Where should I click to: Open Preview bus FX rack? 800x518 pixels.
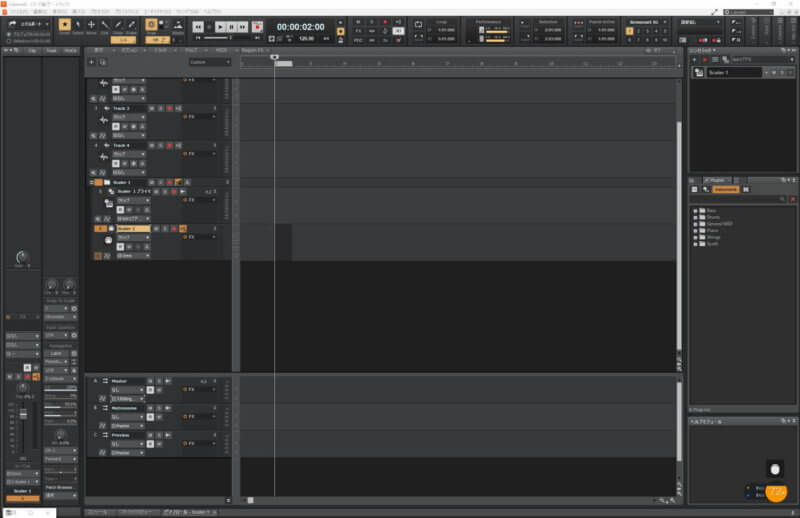(199, 443)
